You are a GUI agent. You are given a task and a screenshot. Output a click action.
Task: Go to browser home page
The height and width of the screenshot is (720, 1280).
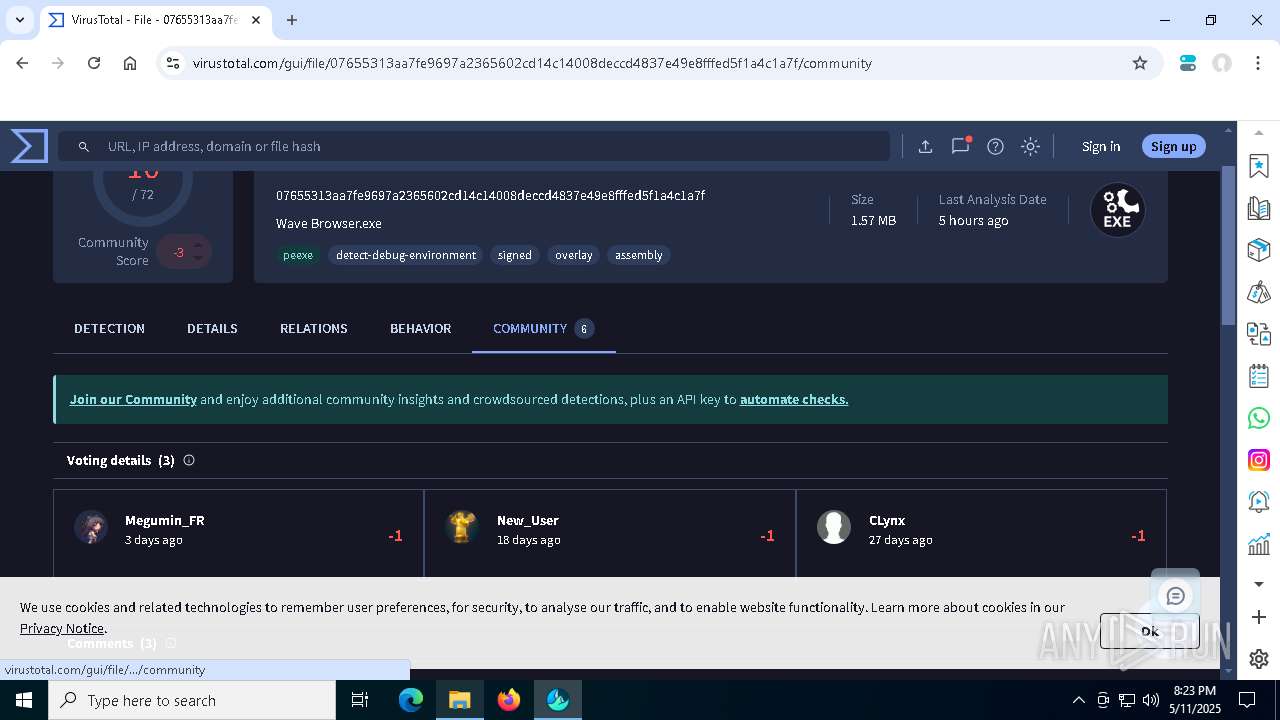tap(130, 63)
